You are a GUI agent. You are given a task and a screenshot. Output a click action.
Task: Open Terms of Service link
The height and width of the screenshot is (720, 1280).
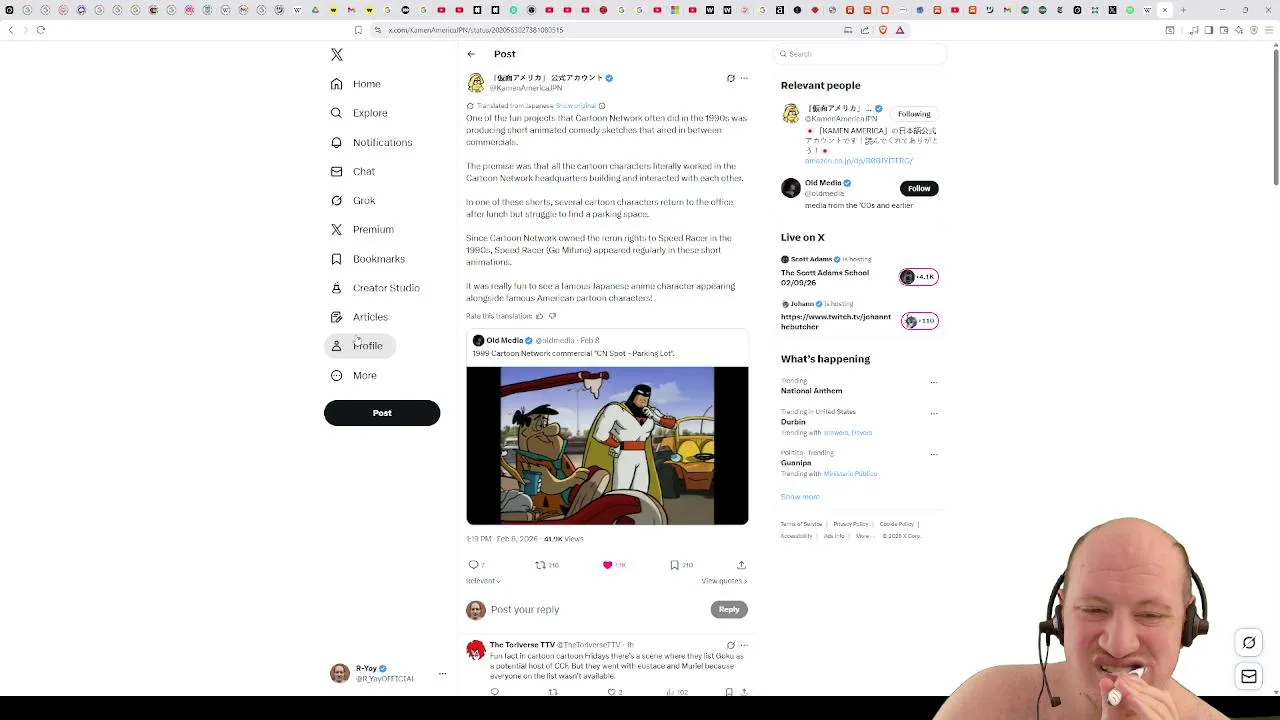[x=801, y=524]
